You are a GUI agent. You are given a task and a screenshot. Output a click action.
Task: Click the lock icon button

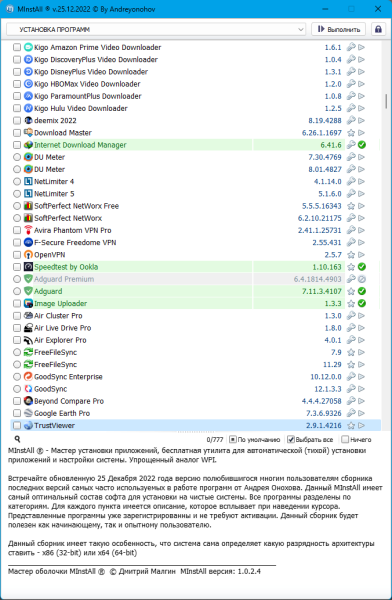click(x=378, y=29)
